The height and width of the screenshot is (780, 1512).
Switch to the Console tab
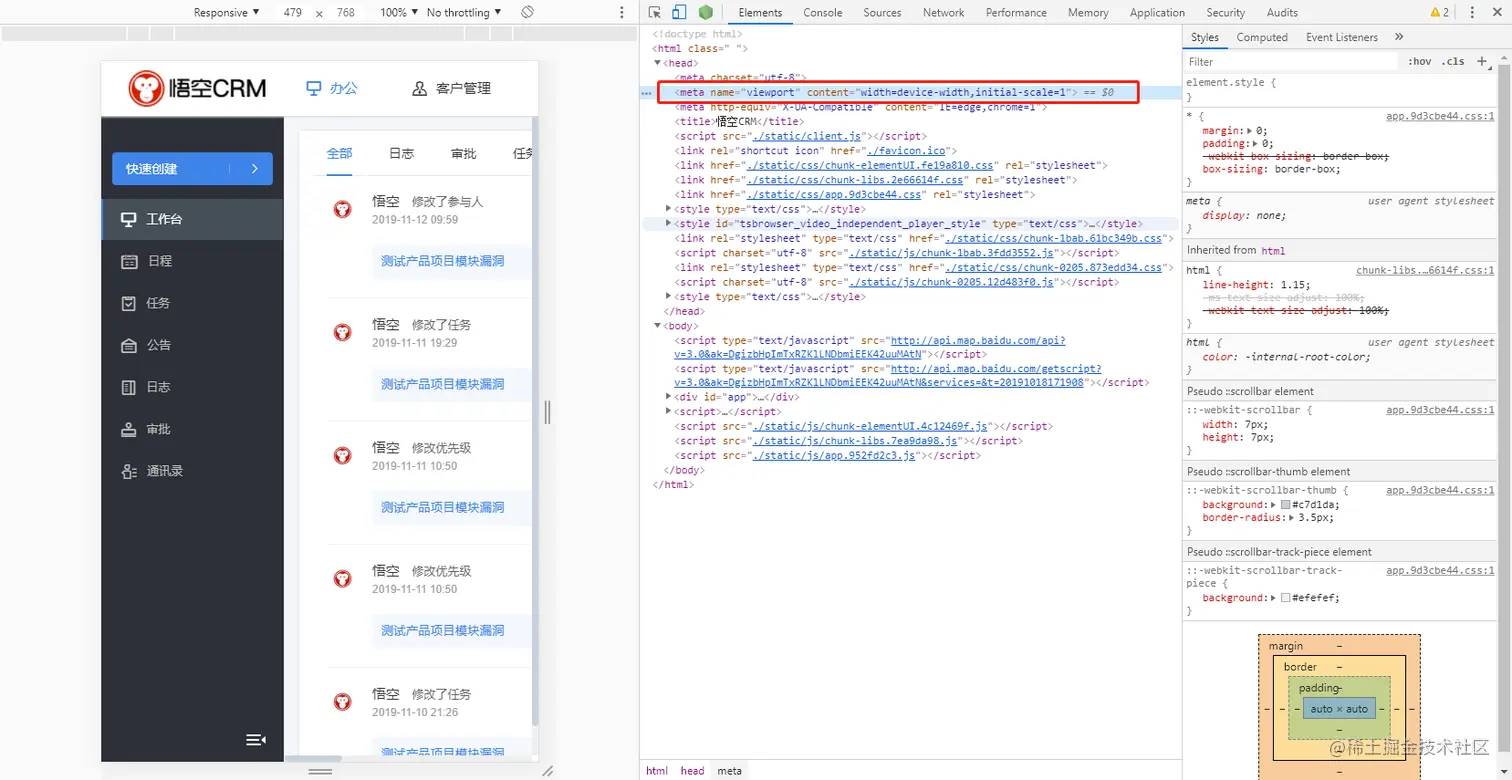pos(823,12)
